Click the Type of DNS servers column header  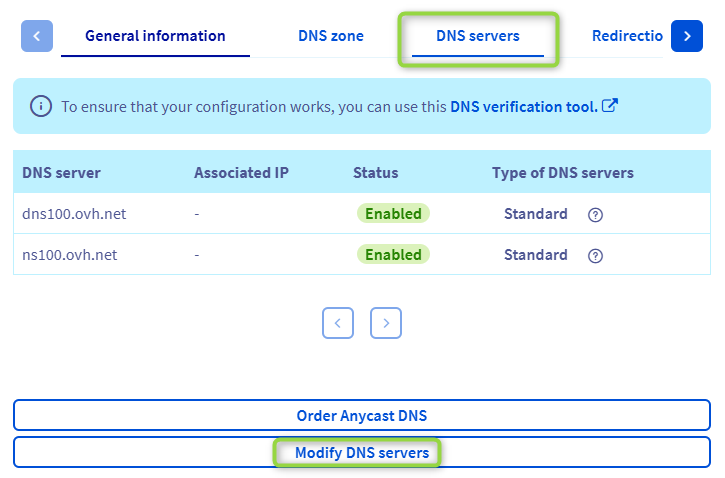tap(562, 173)
